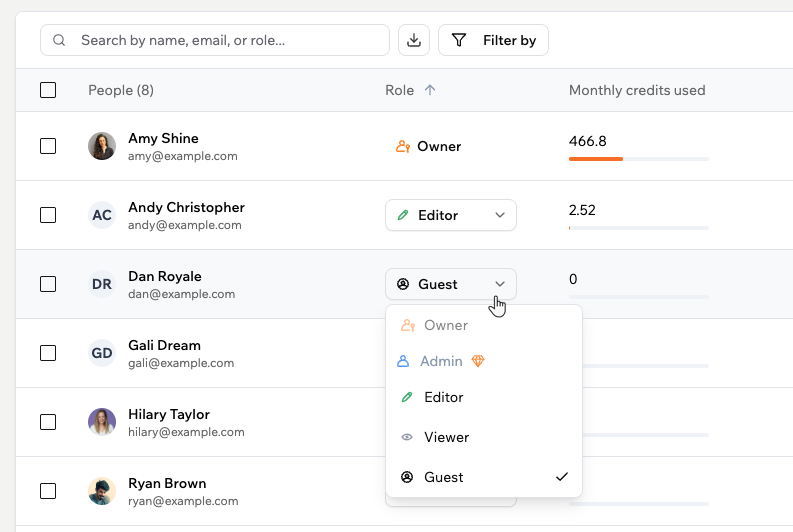793x532 pixels.
Task: Click email hilary@example.com
Action: [186, 432]
